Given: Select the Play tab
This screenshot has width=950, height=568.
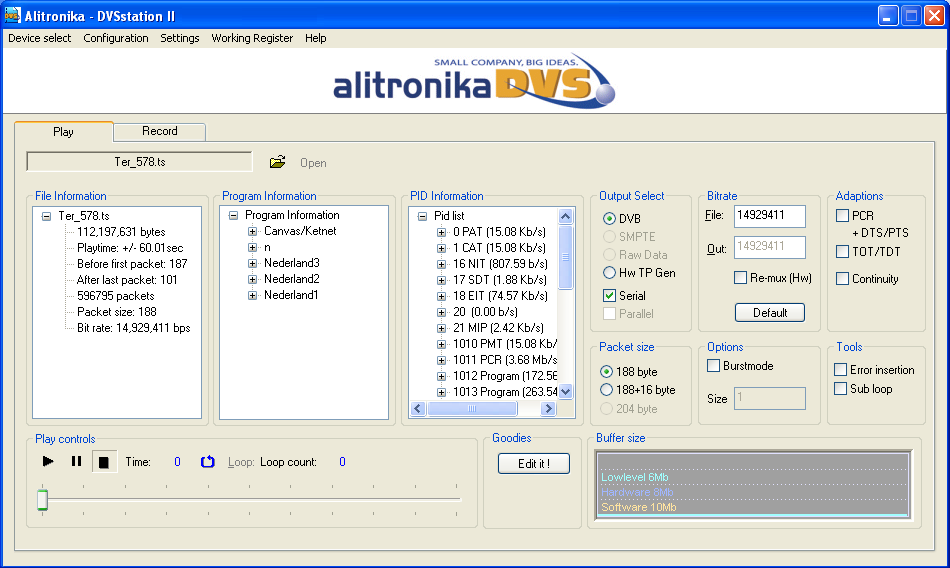Looking at the screenshot, I should coord(64,132).
